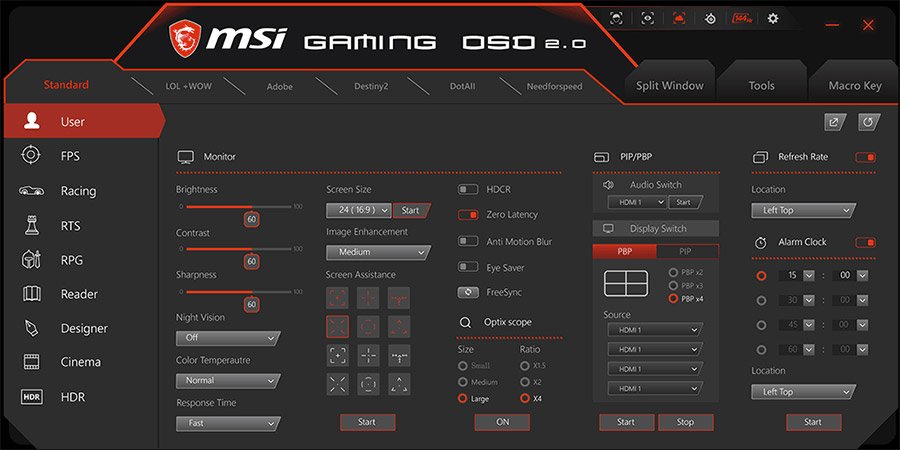Click the first framed icon in top bar
This screenshot has width=900, height=450.
click(616, 18)
